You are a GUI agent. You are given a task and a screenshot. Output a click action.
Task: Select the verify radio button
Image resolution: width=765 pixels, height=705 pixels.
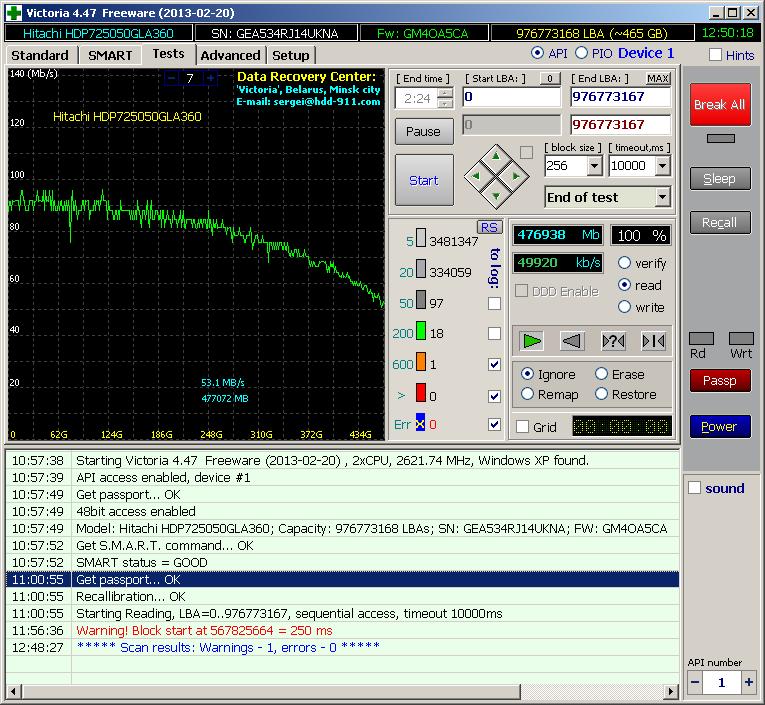(625, 263)
